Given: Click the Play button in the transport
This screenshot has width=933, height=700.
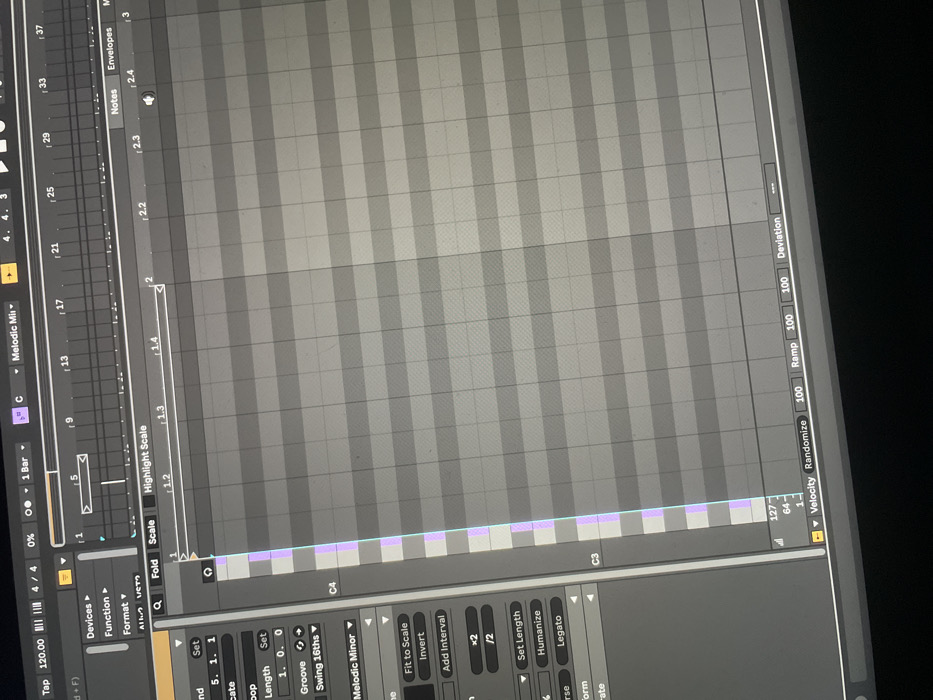Looking at the screenshot, I should pyautogui.click(x=3, y=166).
